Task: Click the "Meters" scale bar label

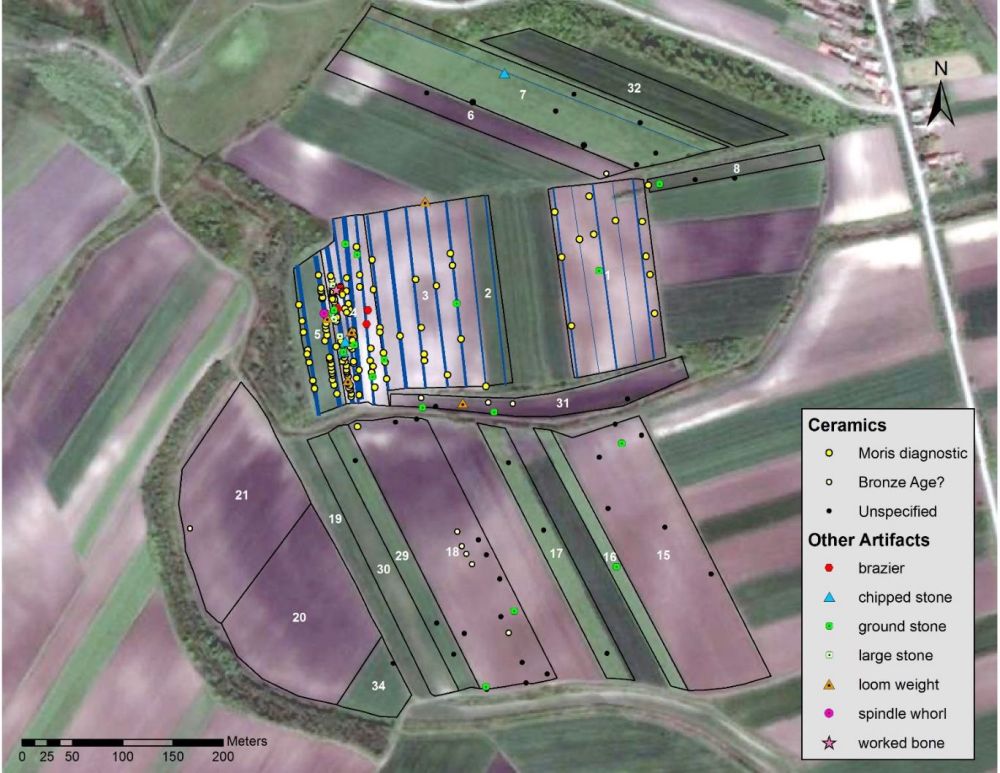Action: (x=247, y=741)
